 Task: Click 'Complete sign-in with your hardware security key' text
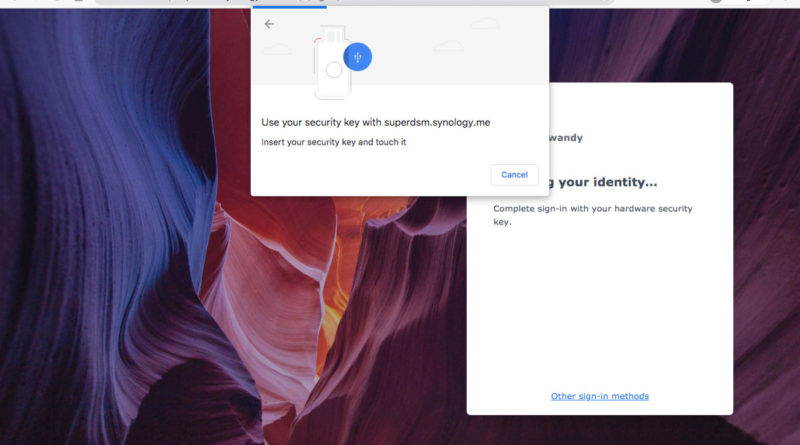[592, 215]
